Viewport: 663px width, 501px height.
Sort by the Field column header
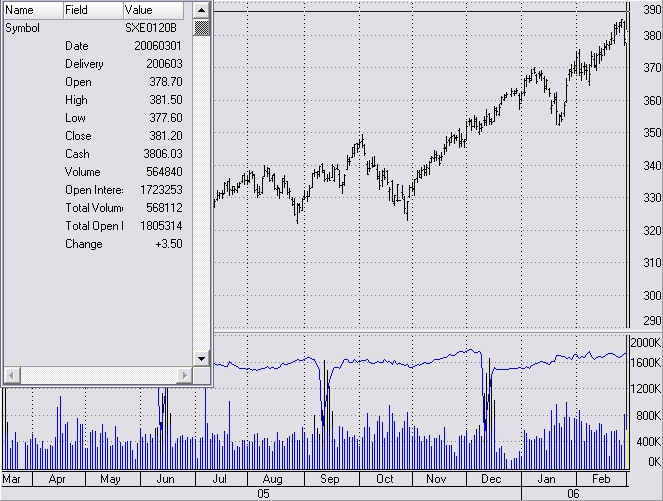91,9
